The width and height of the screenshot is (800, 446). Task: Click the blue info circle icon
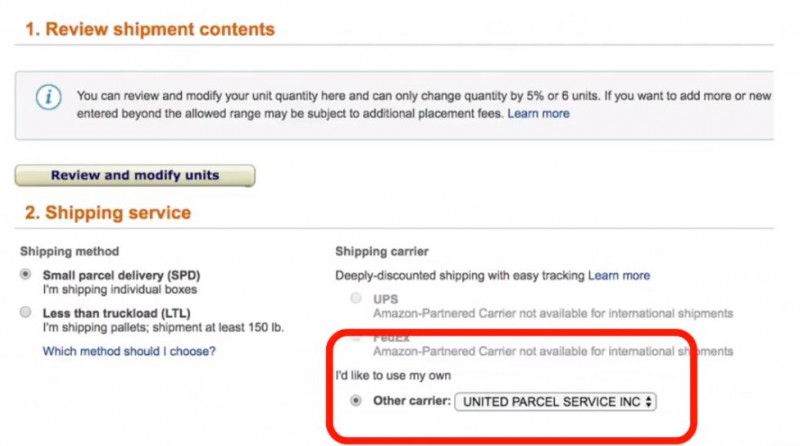click(49, 97)
